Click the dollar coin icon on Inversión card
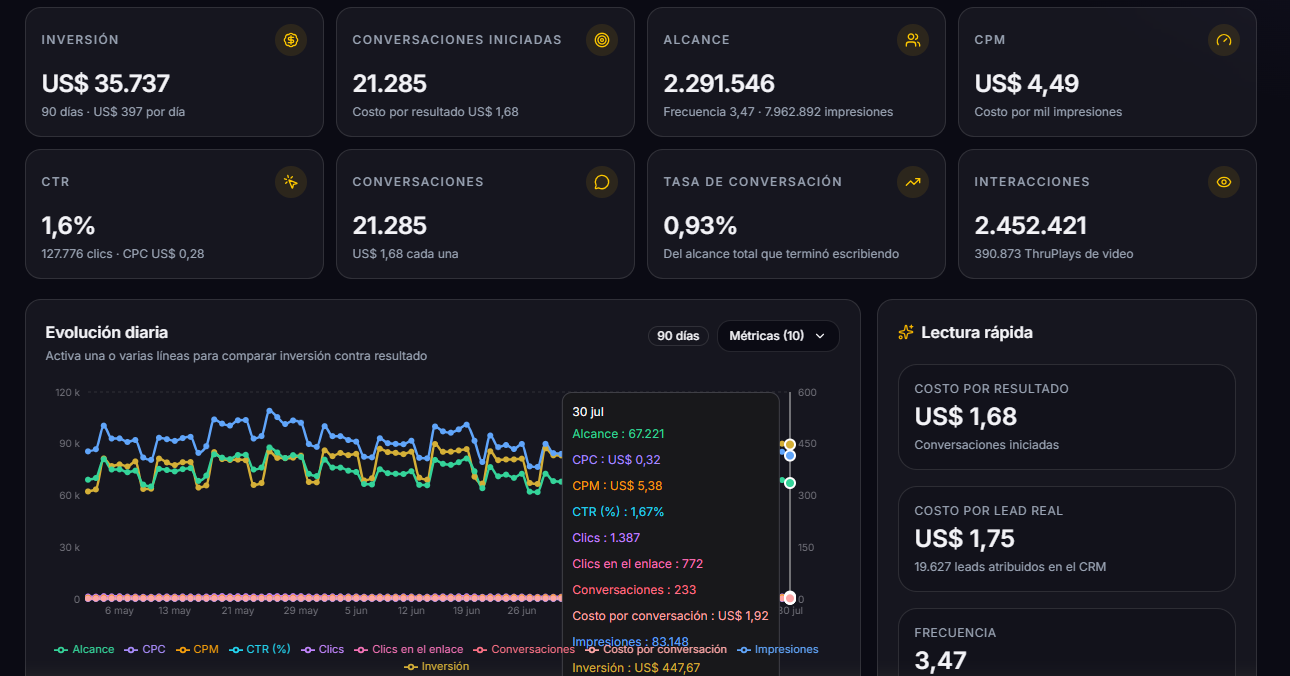Image resolution: width=1290 pixels, height=676 pixels. (x=291, y=40)
